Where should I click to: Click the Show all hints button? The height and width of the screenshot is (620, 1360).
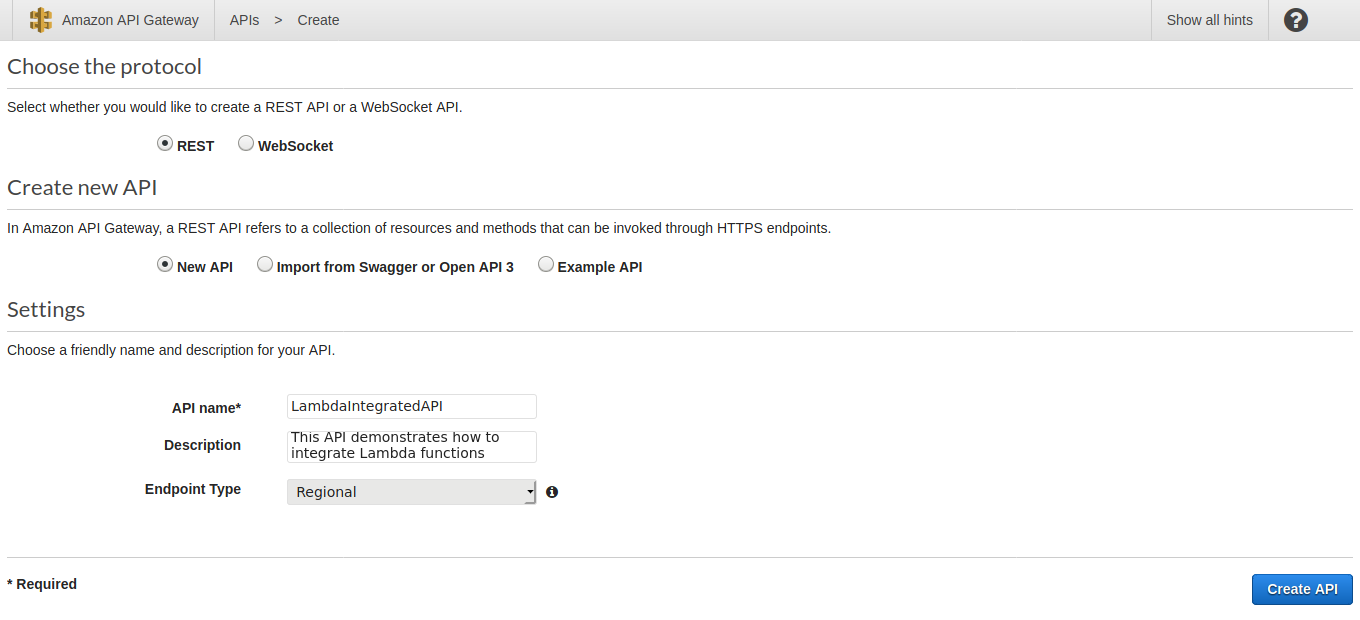point(1209,19)
